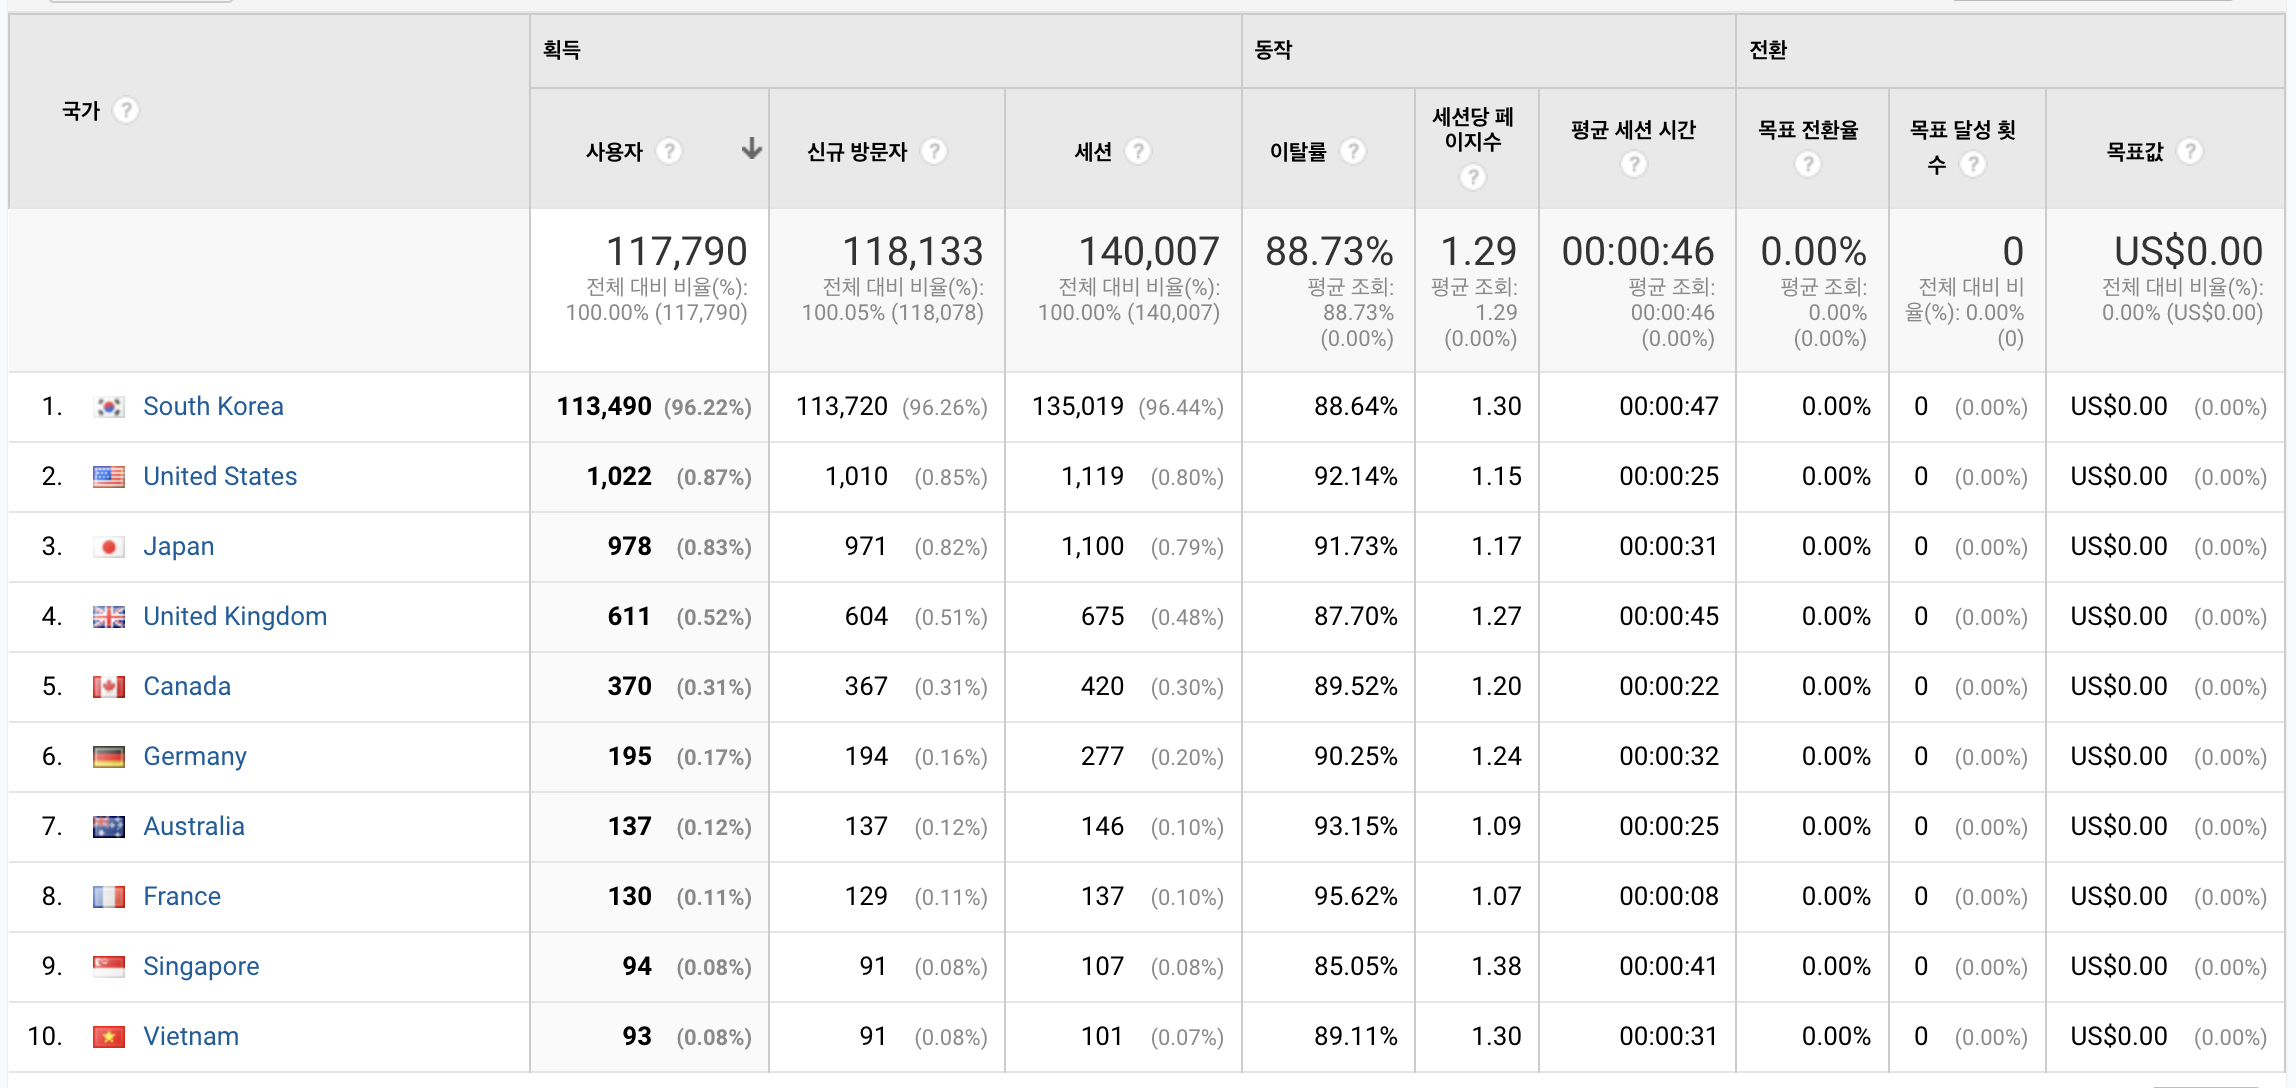Sort by 세션 column header

[1093, 152]
